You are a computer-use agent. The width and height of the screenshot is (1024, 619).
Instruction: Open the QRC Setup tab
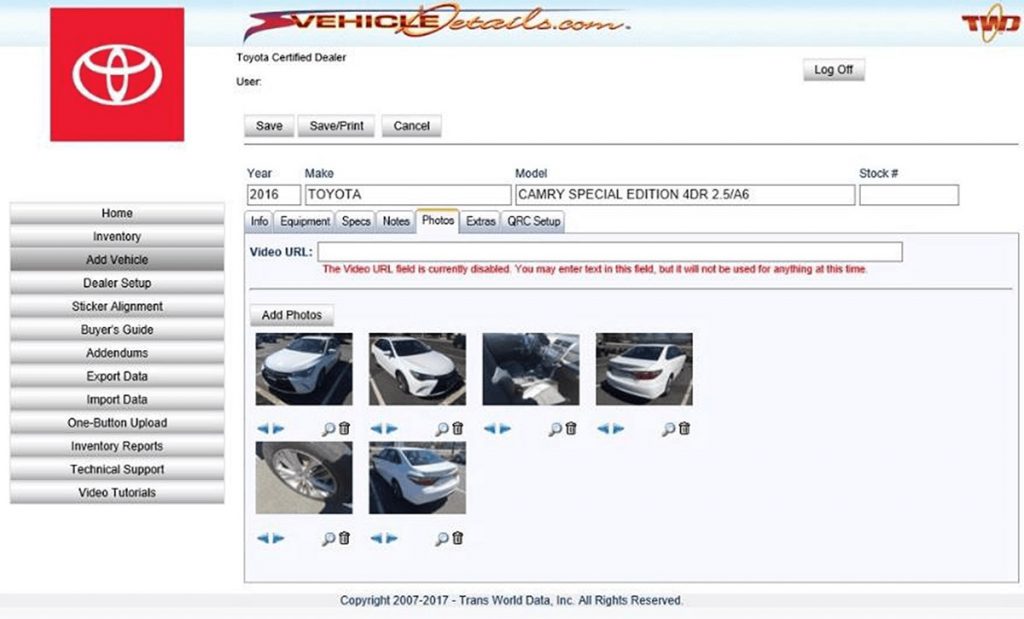[x=533, y=221]
